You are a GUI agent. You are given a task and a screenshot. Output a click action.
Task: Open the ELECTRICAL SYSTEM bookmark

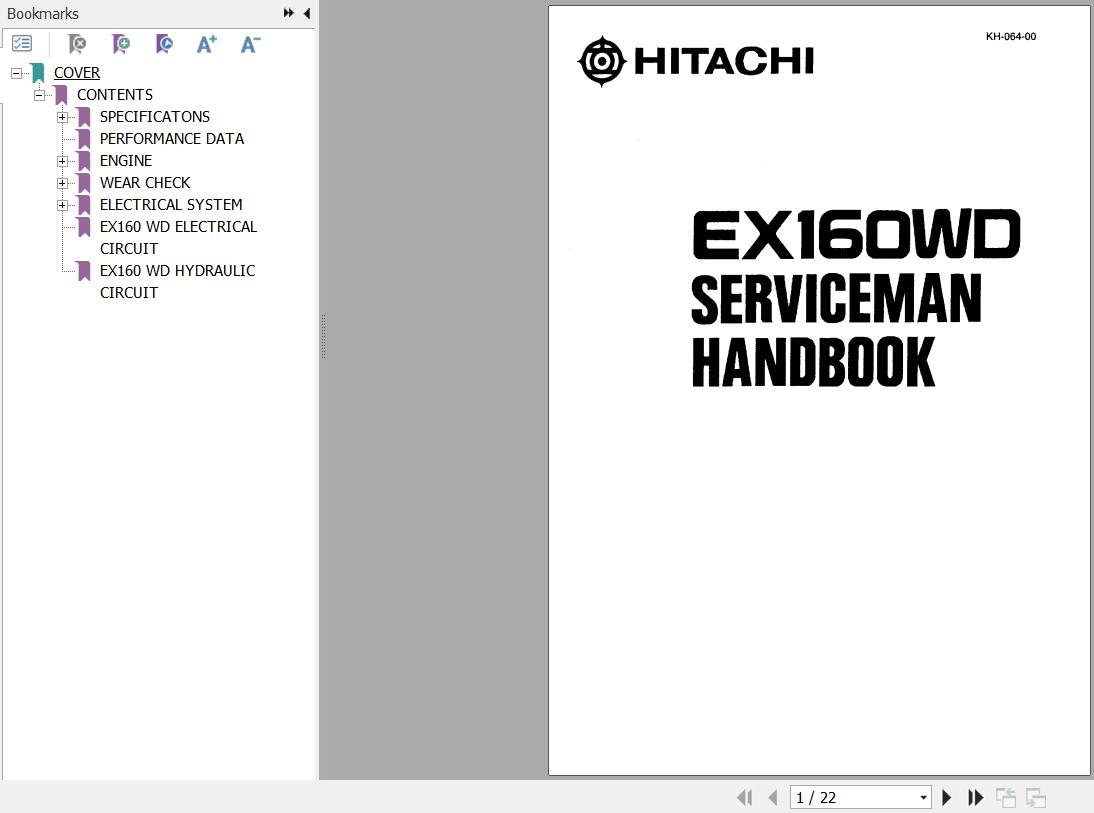click(x=171, y=204)
